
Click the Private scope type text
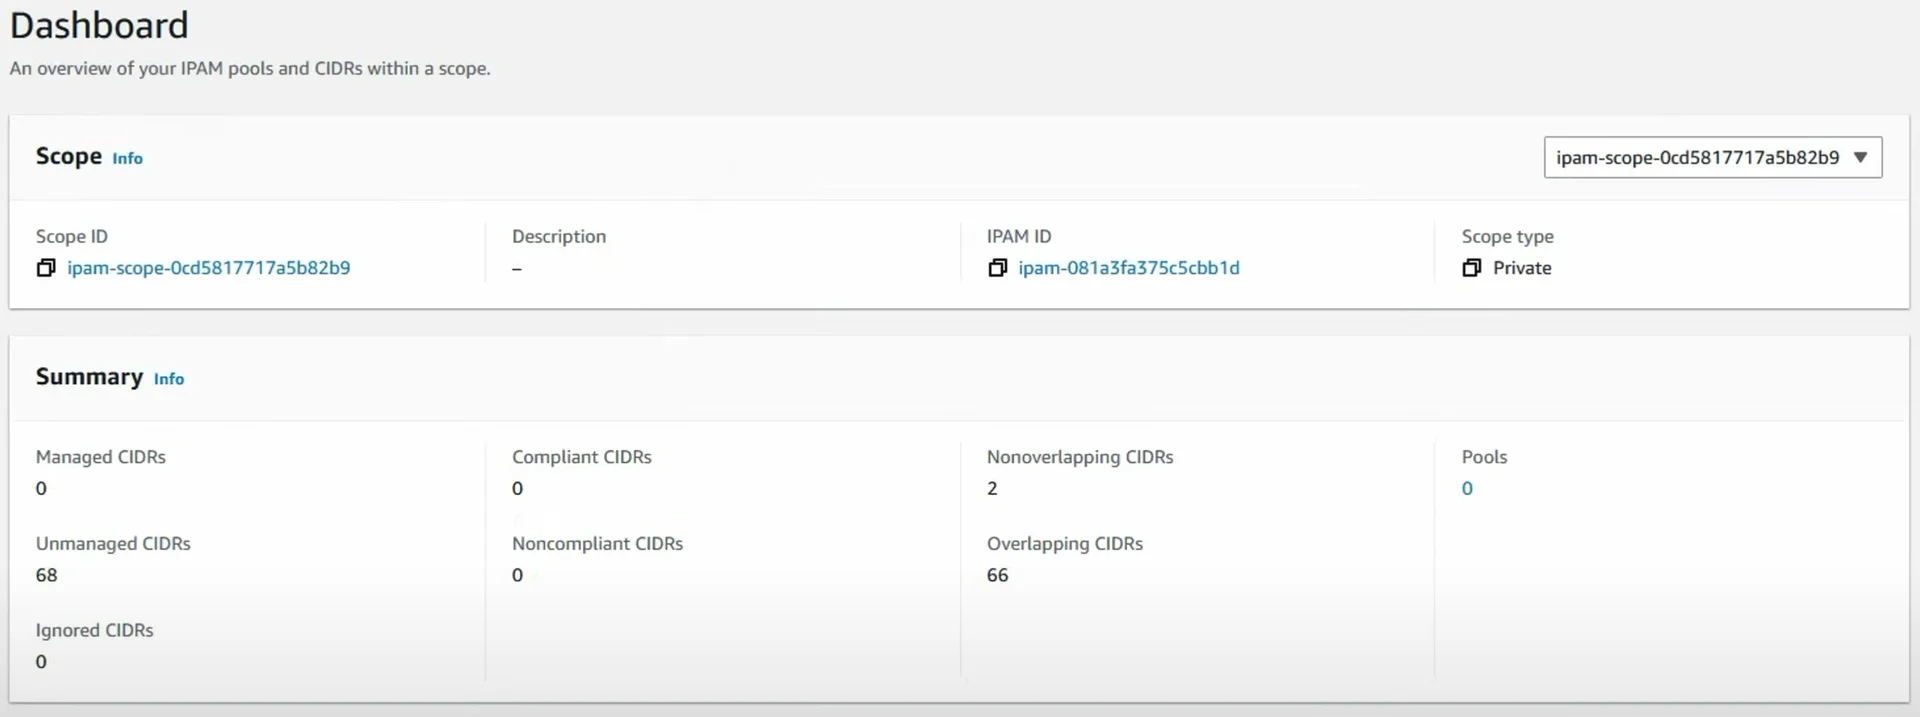click(x=1522, y=268)
